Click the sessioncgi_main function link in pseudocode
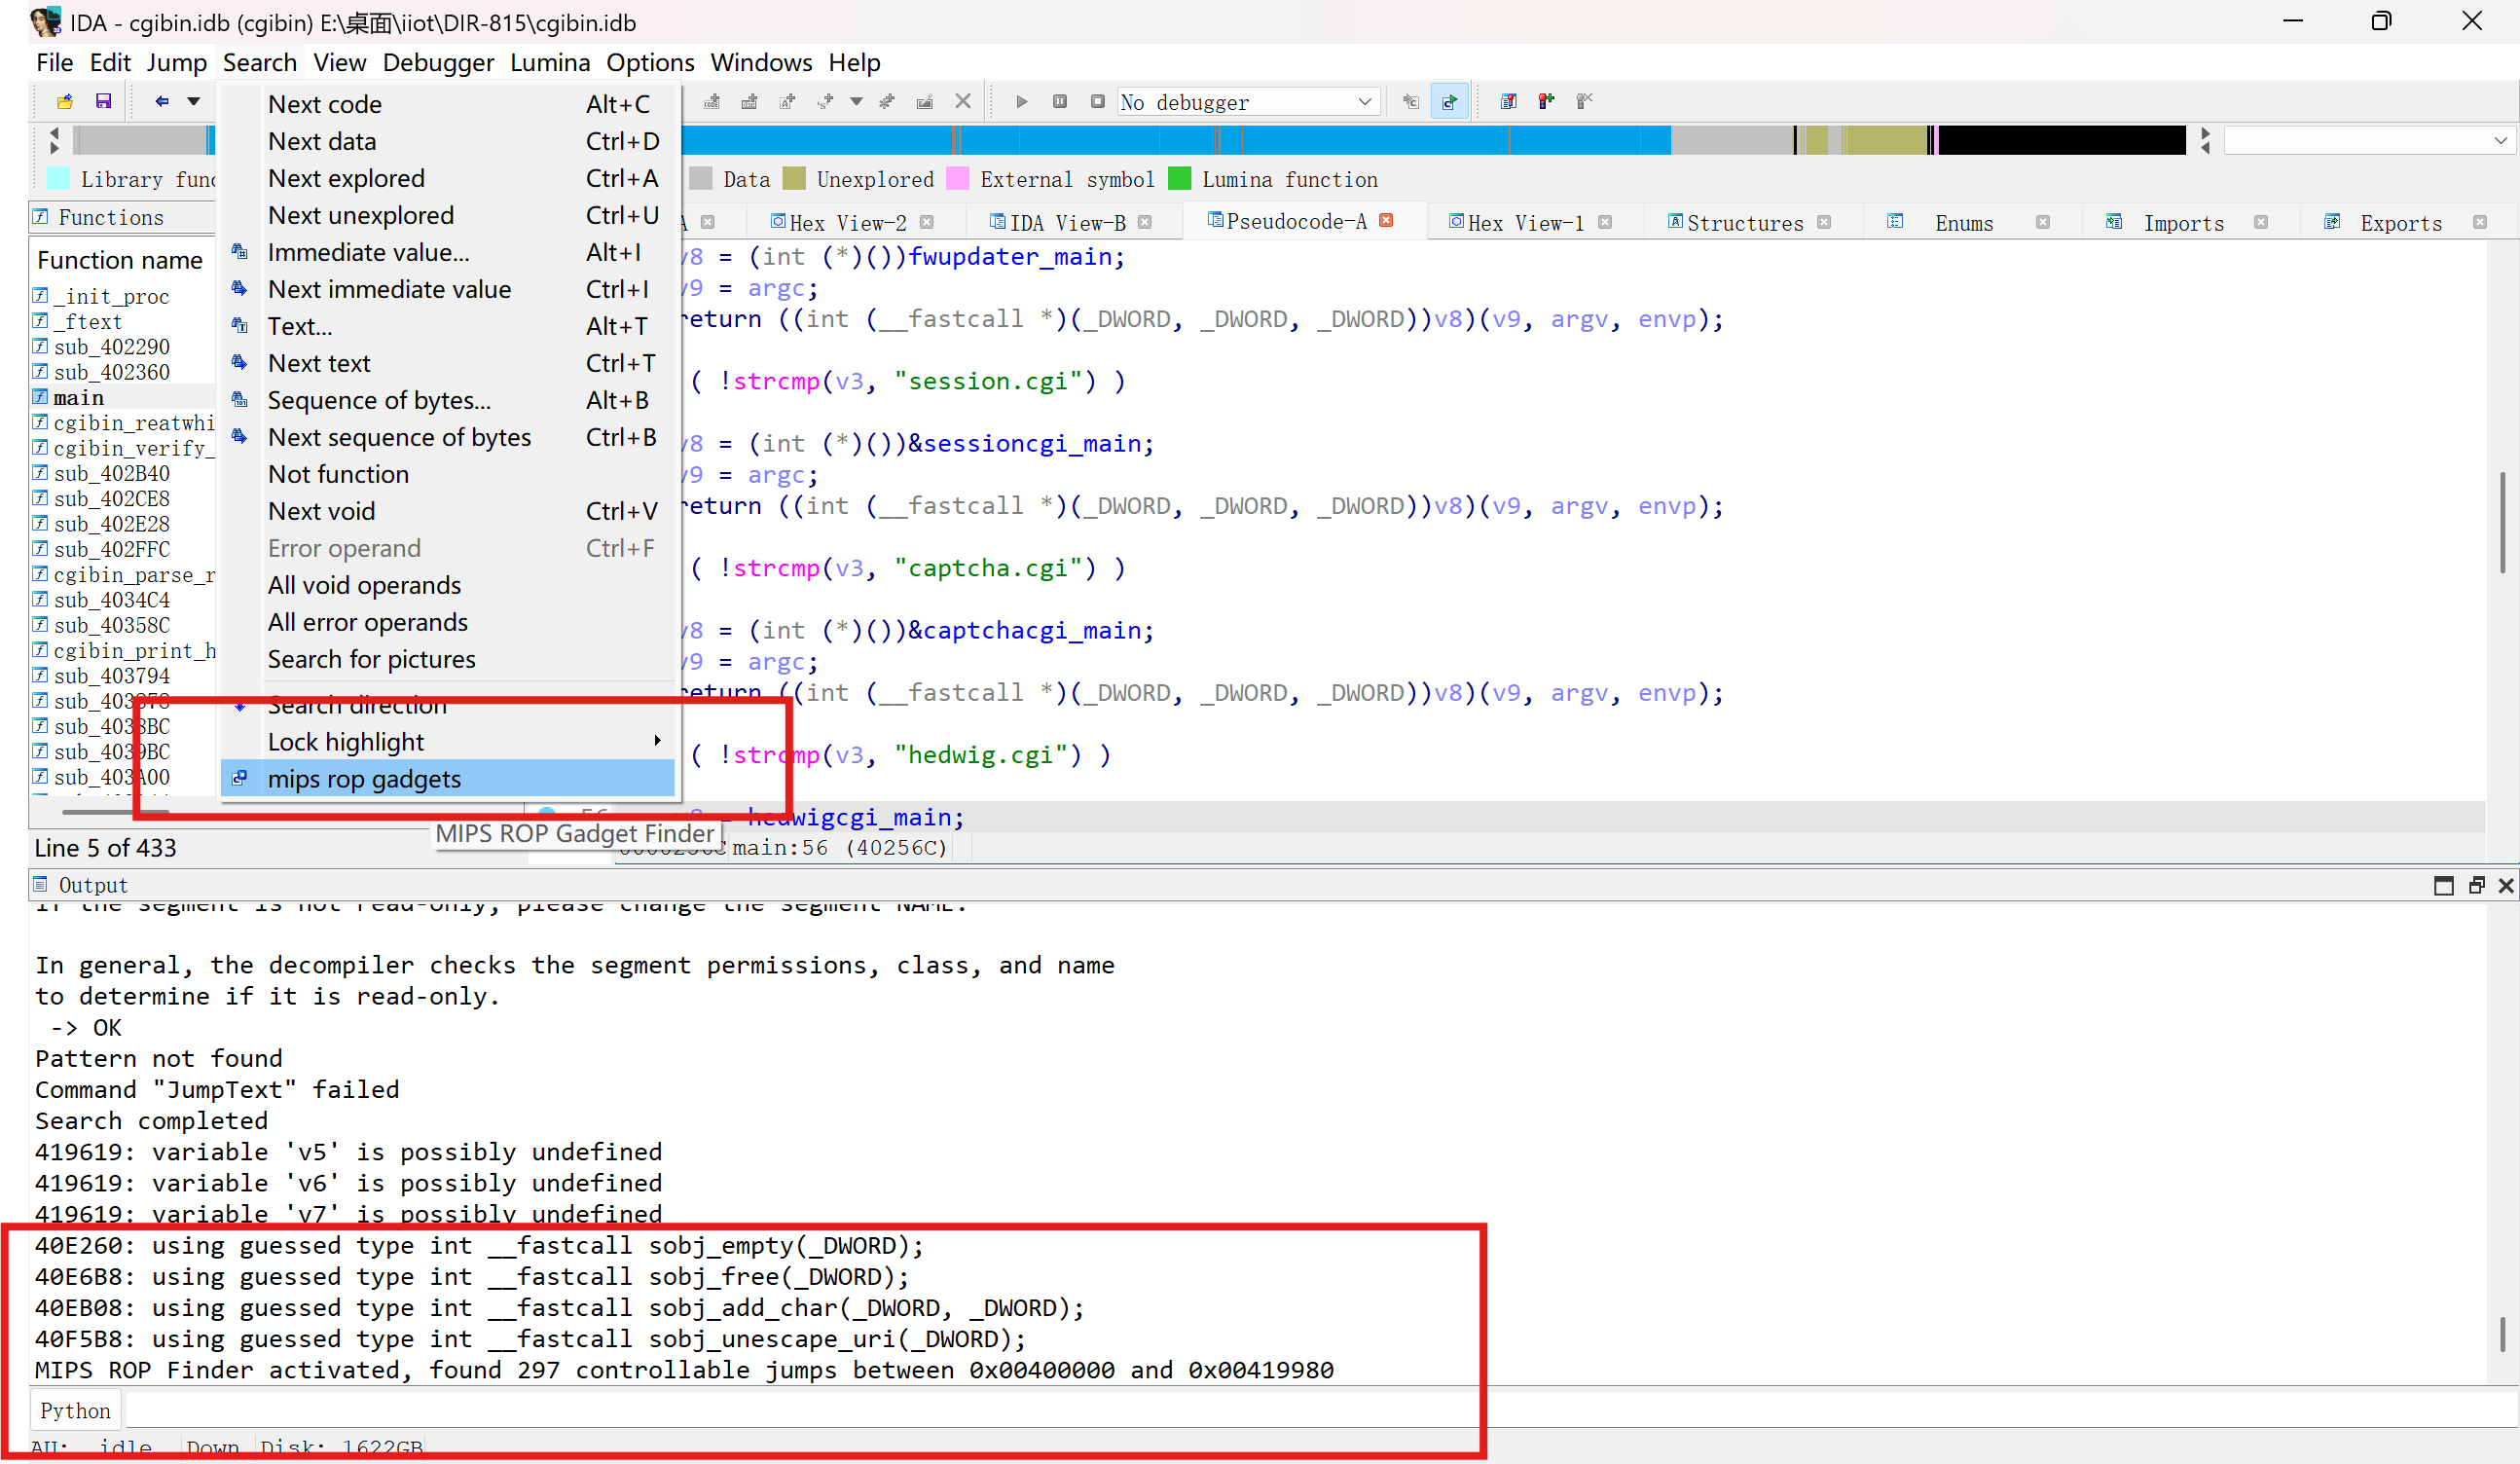 [x=1031, y=443]
